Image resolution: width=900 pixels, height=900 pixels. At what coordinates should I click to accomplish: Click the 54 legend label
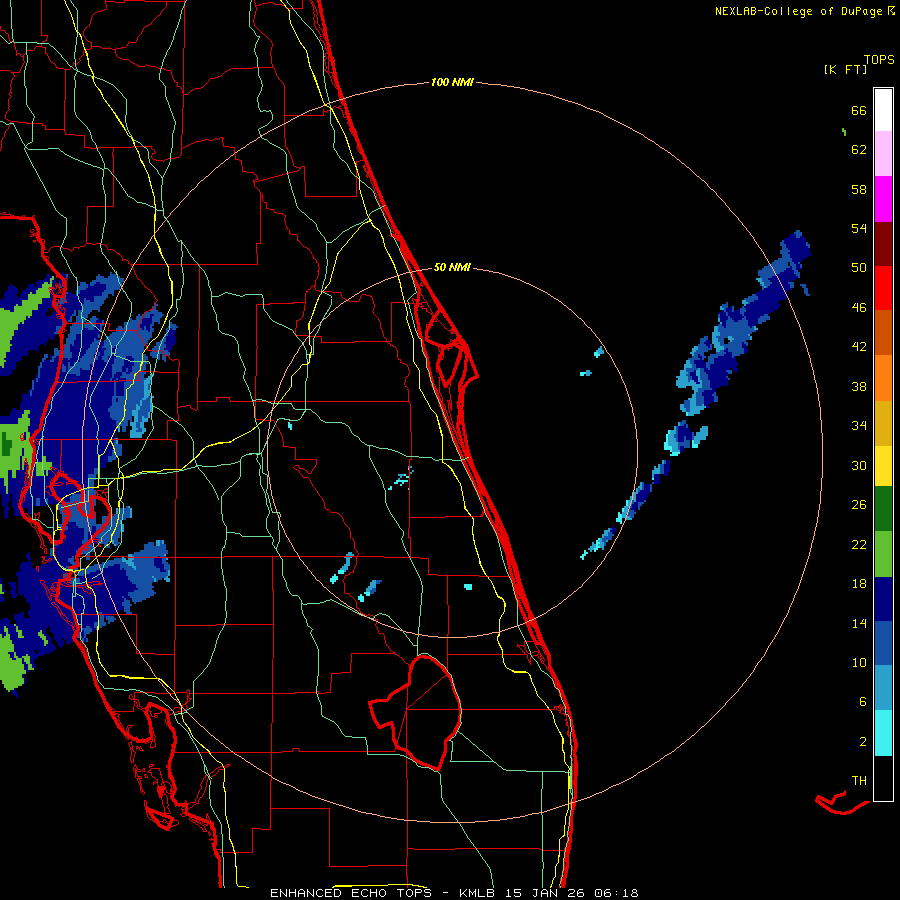pyautogui.click(x=859, y=228)
